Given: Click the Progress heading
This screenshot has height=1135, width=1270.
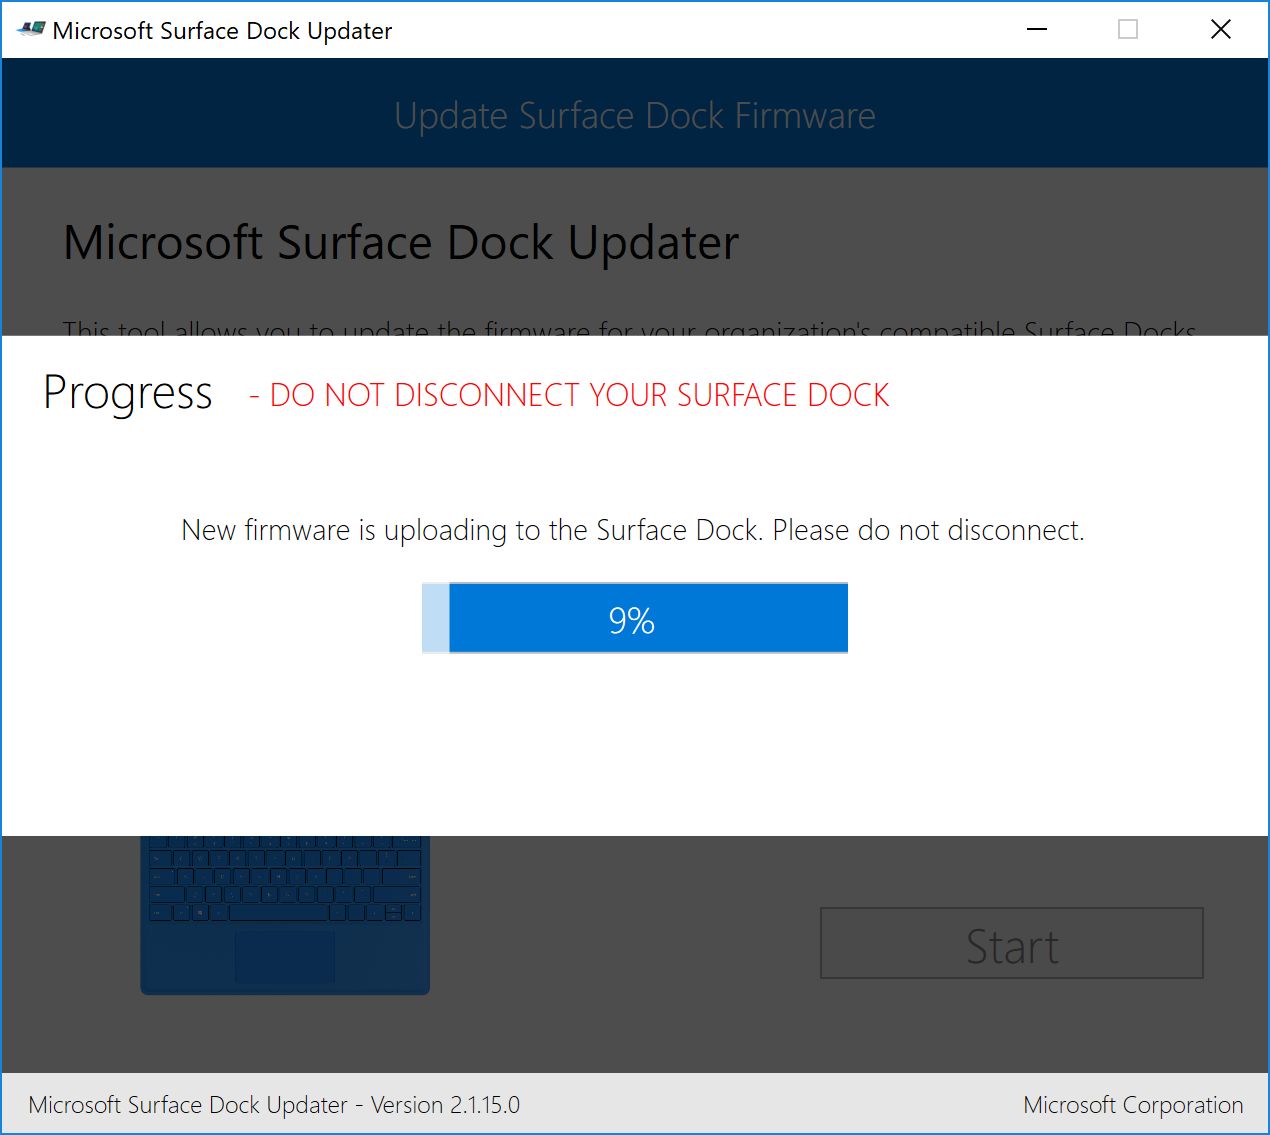Looking at the screenshot, I should point(127,393).
